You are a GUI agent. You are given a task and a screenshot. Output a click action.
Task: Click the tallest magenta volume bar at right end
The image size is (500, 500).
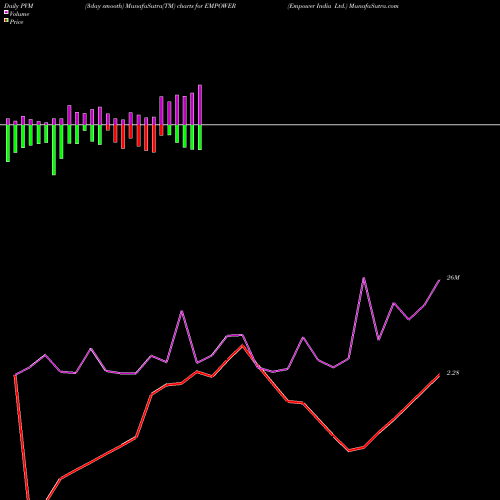click(x=200, y=105)
